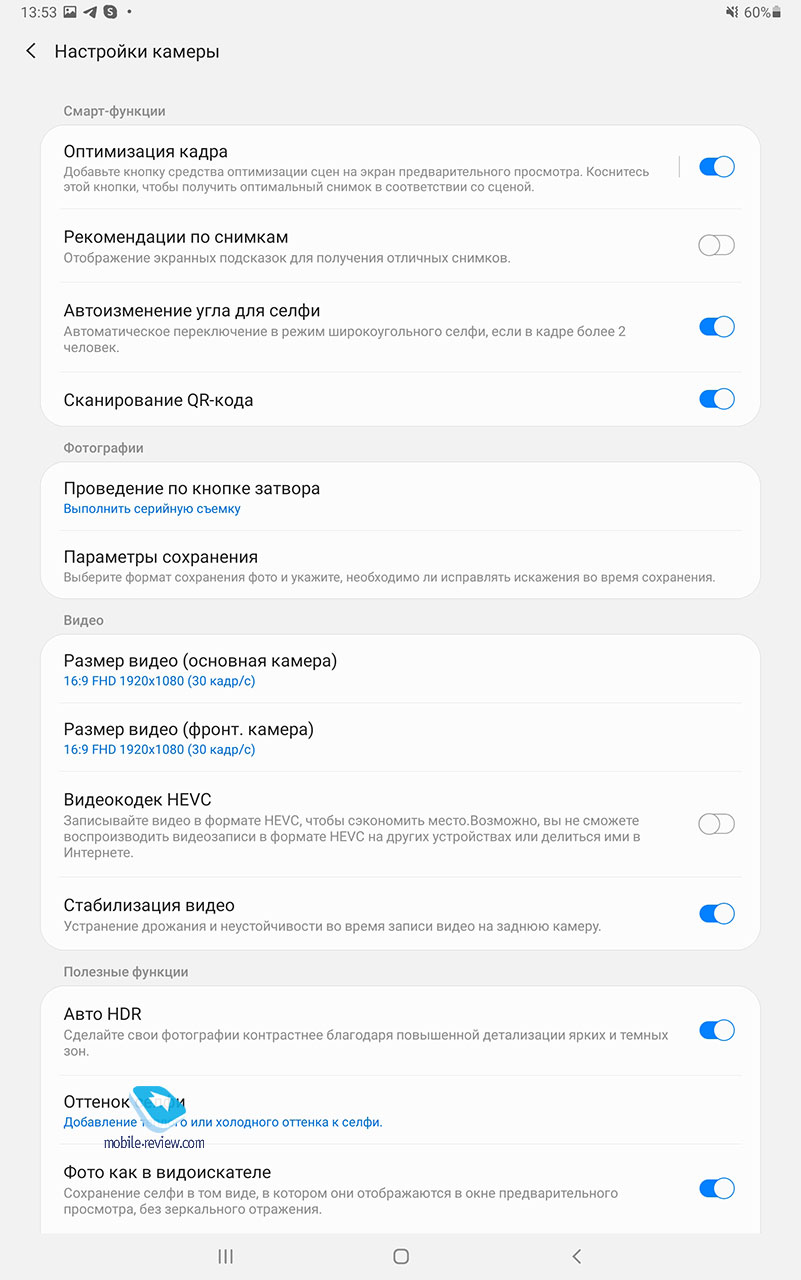The height and width of the screenshot is (1280, 801).
Task: Open the Сканирование QR-кода item label
Action: click(158, 400)
